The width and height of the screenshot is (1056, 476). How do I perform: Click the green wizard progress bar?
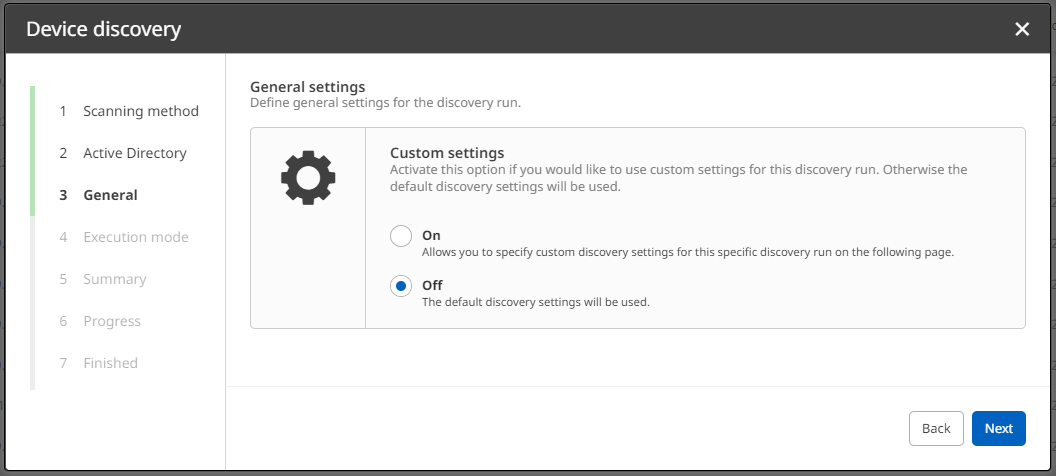coord(33,150)
